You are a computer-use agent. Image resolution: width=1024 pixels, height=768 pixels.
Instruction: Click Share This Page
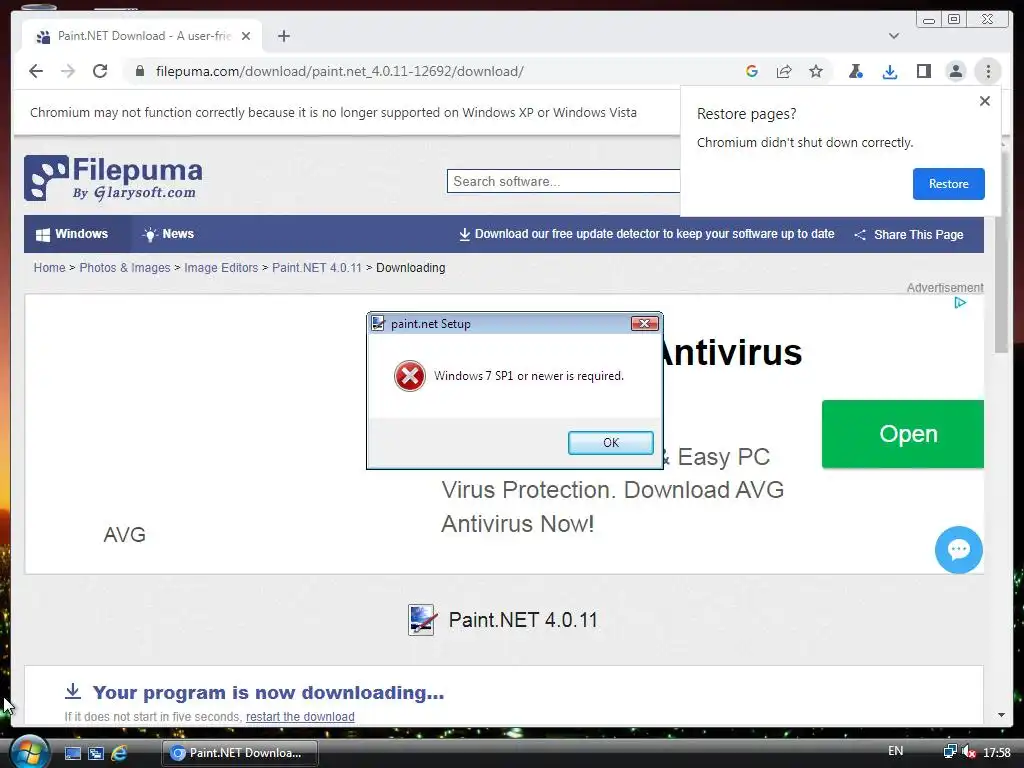click(x=909, y=234)
